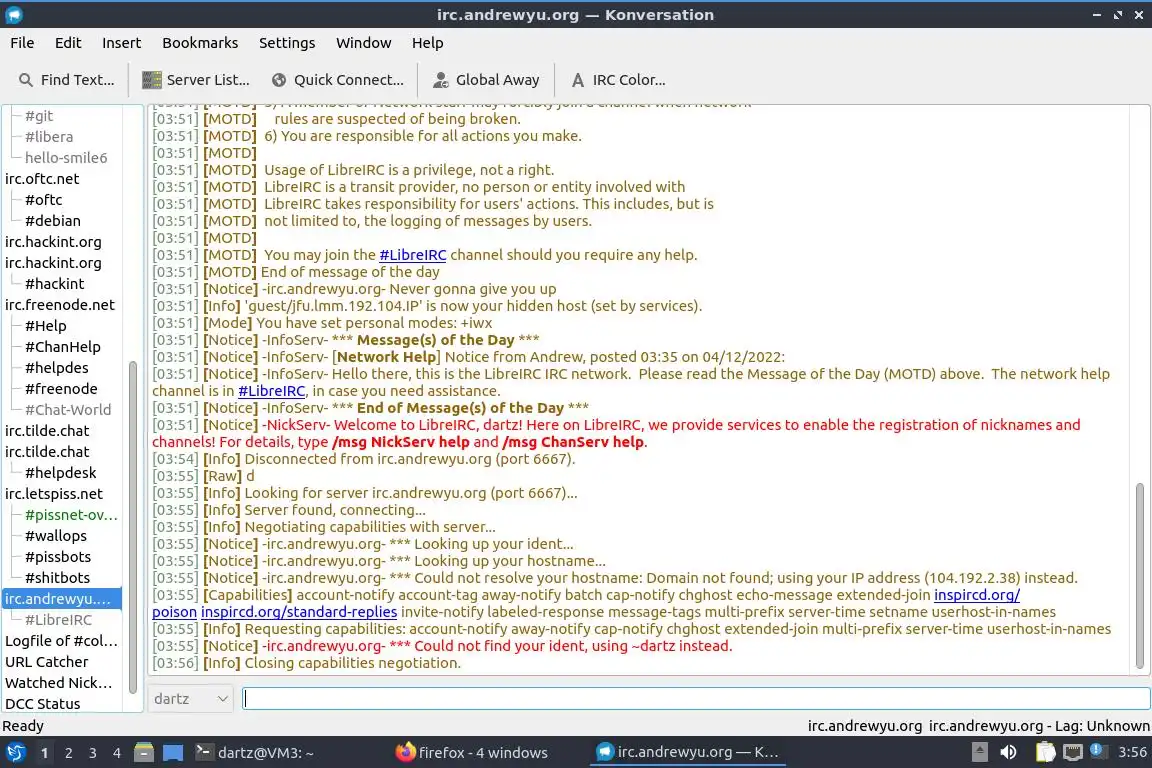Click the channel sidebar vertical scrollbar
The image size is (1152, 768).
click(x=133, y=527)
